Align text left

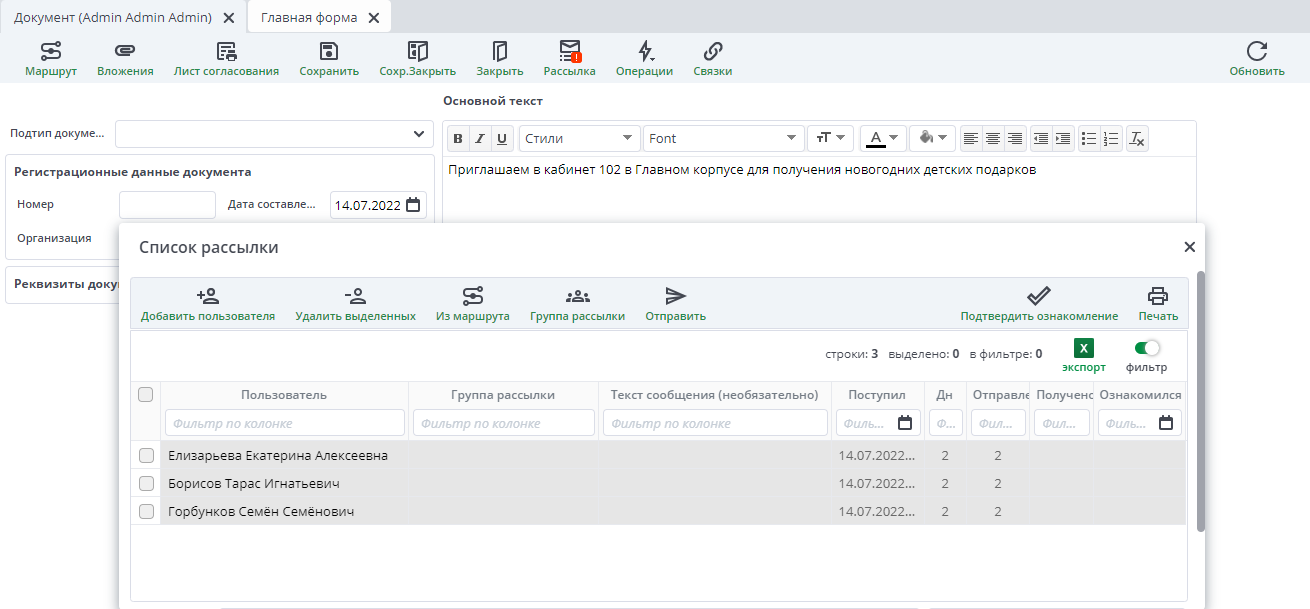(971, 139)
